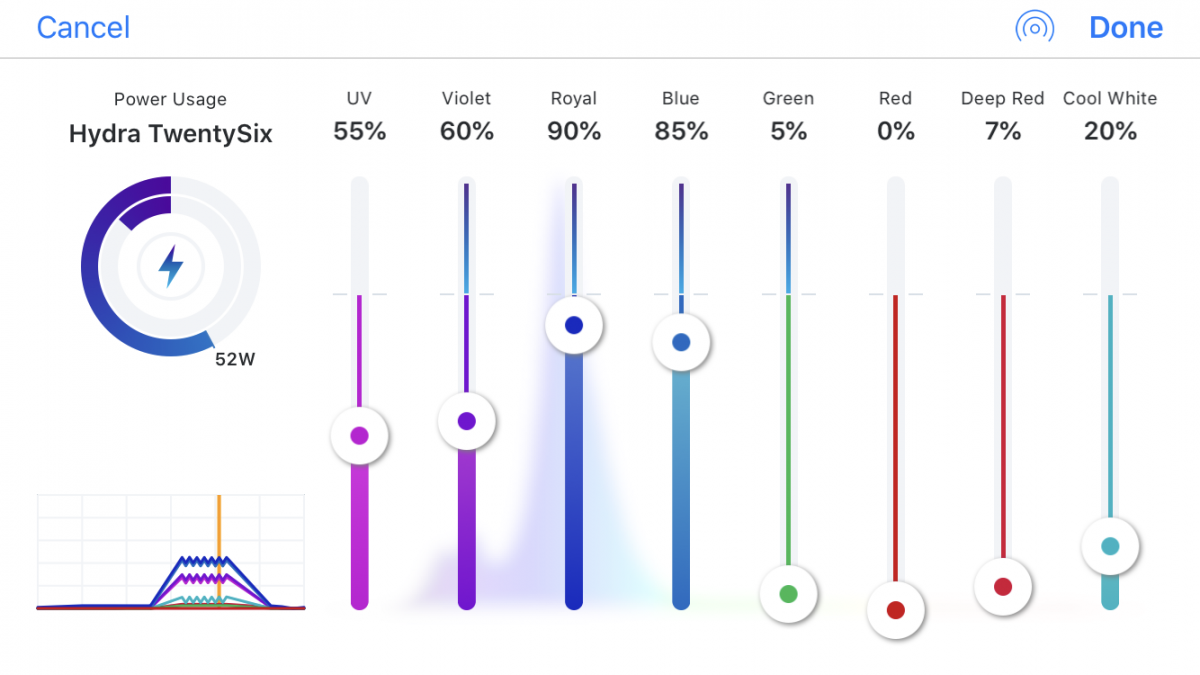The image size is (1200, 675).
Task: Click the Blue slider handle
Action: point(681,342)
